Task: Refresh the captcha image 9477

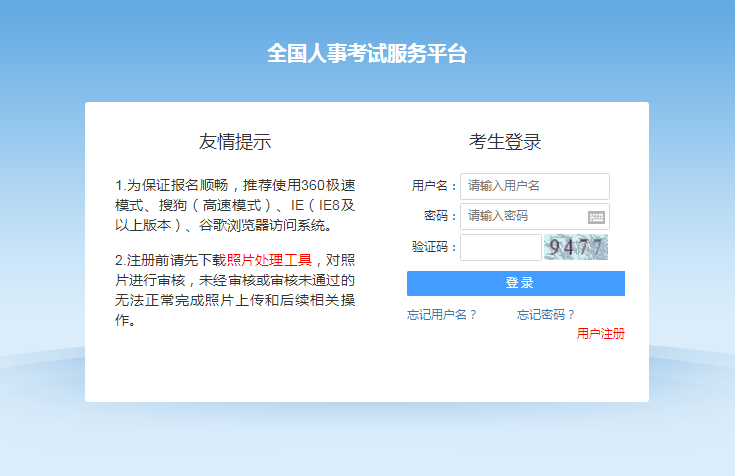Action: pyautogui.click(x=576, y=247)
